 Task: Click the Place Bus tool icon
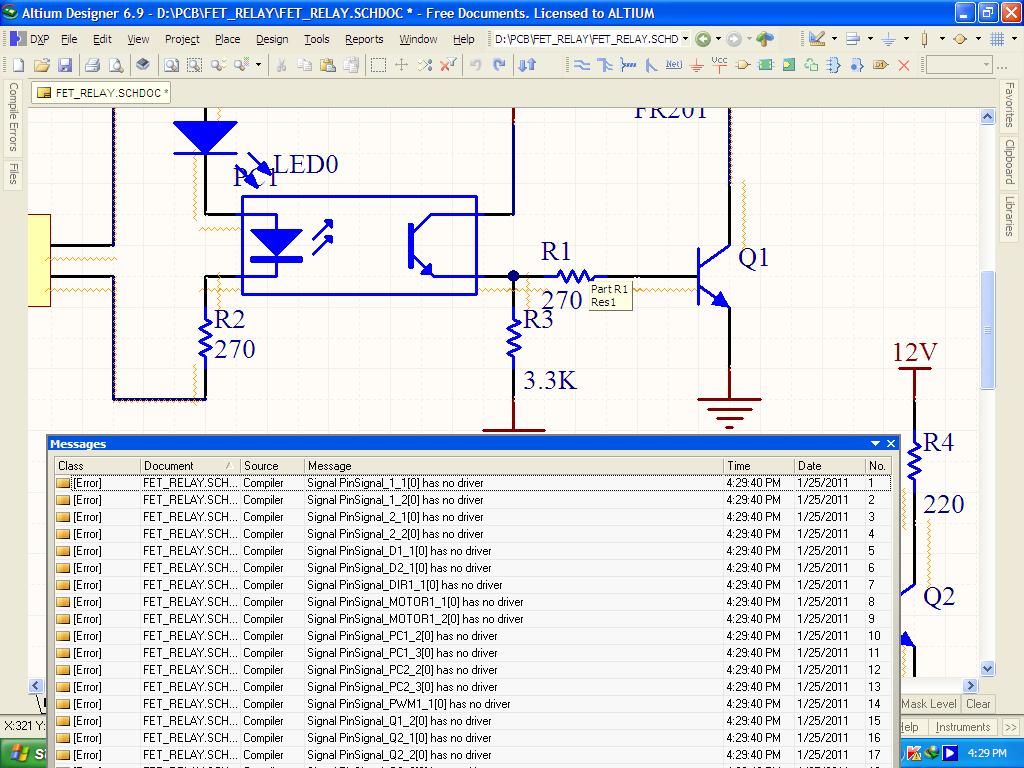pos(604,65)
